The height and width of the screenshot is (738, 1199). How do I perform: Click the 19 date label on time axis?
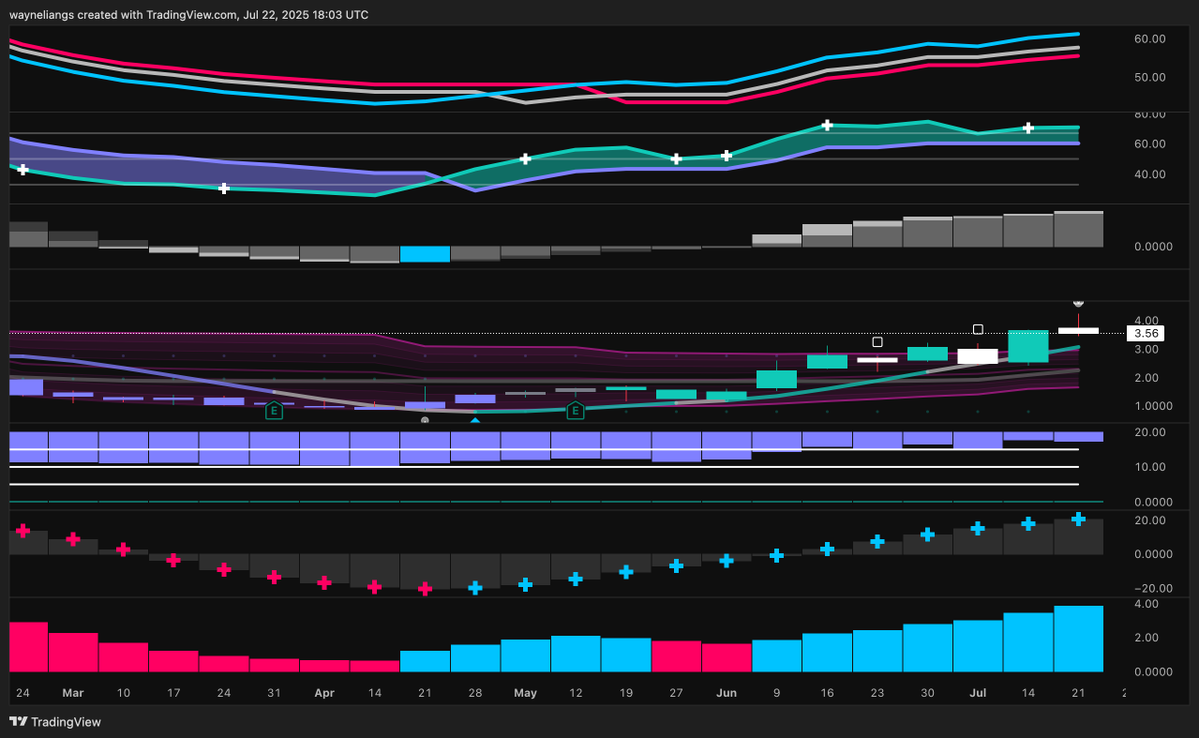point(626,693)
